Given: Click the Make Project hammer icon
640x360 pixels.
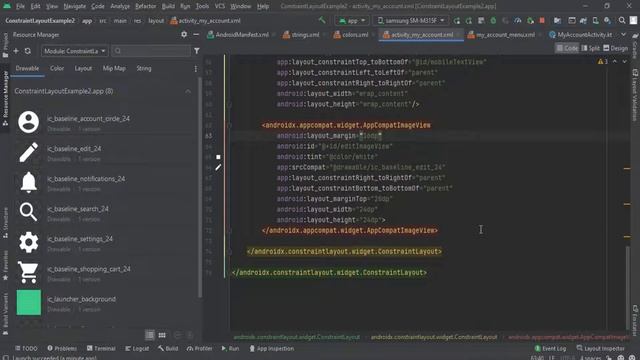Looking at the screenshot, I should [322, 20].
